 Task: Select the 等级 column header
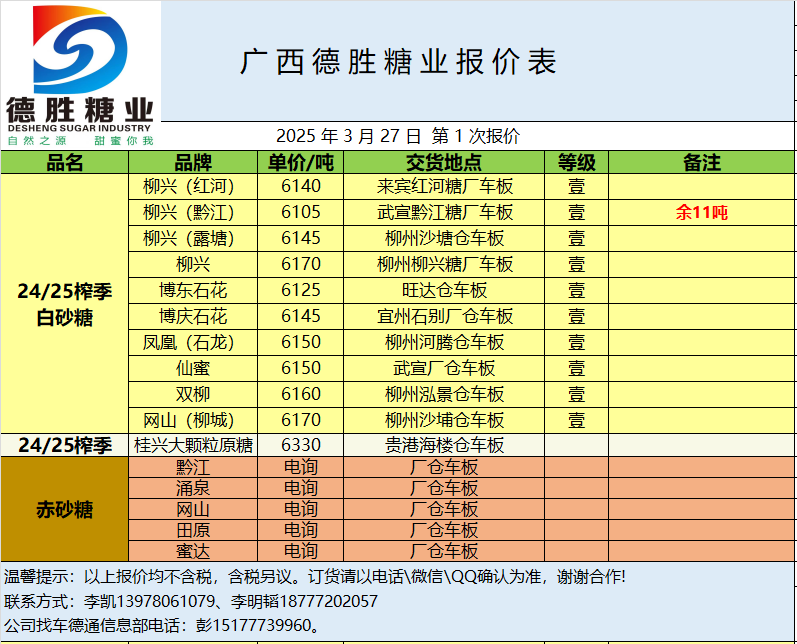pyautogui.click(x=576, y=162)
